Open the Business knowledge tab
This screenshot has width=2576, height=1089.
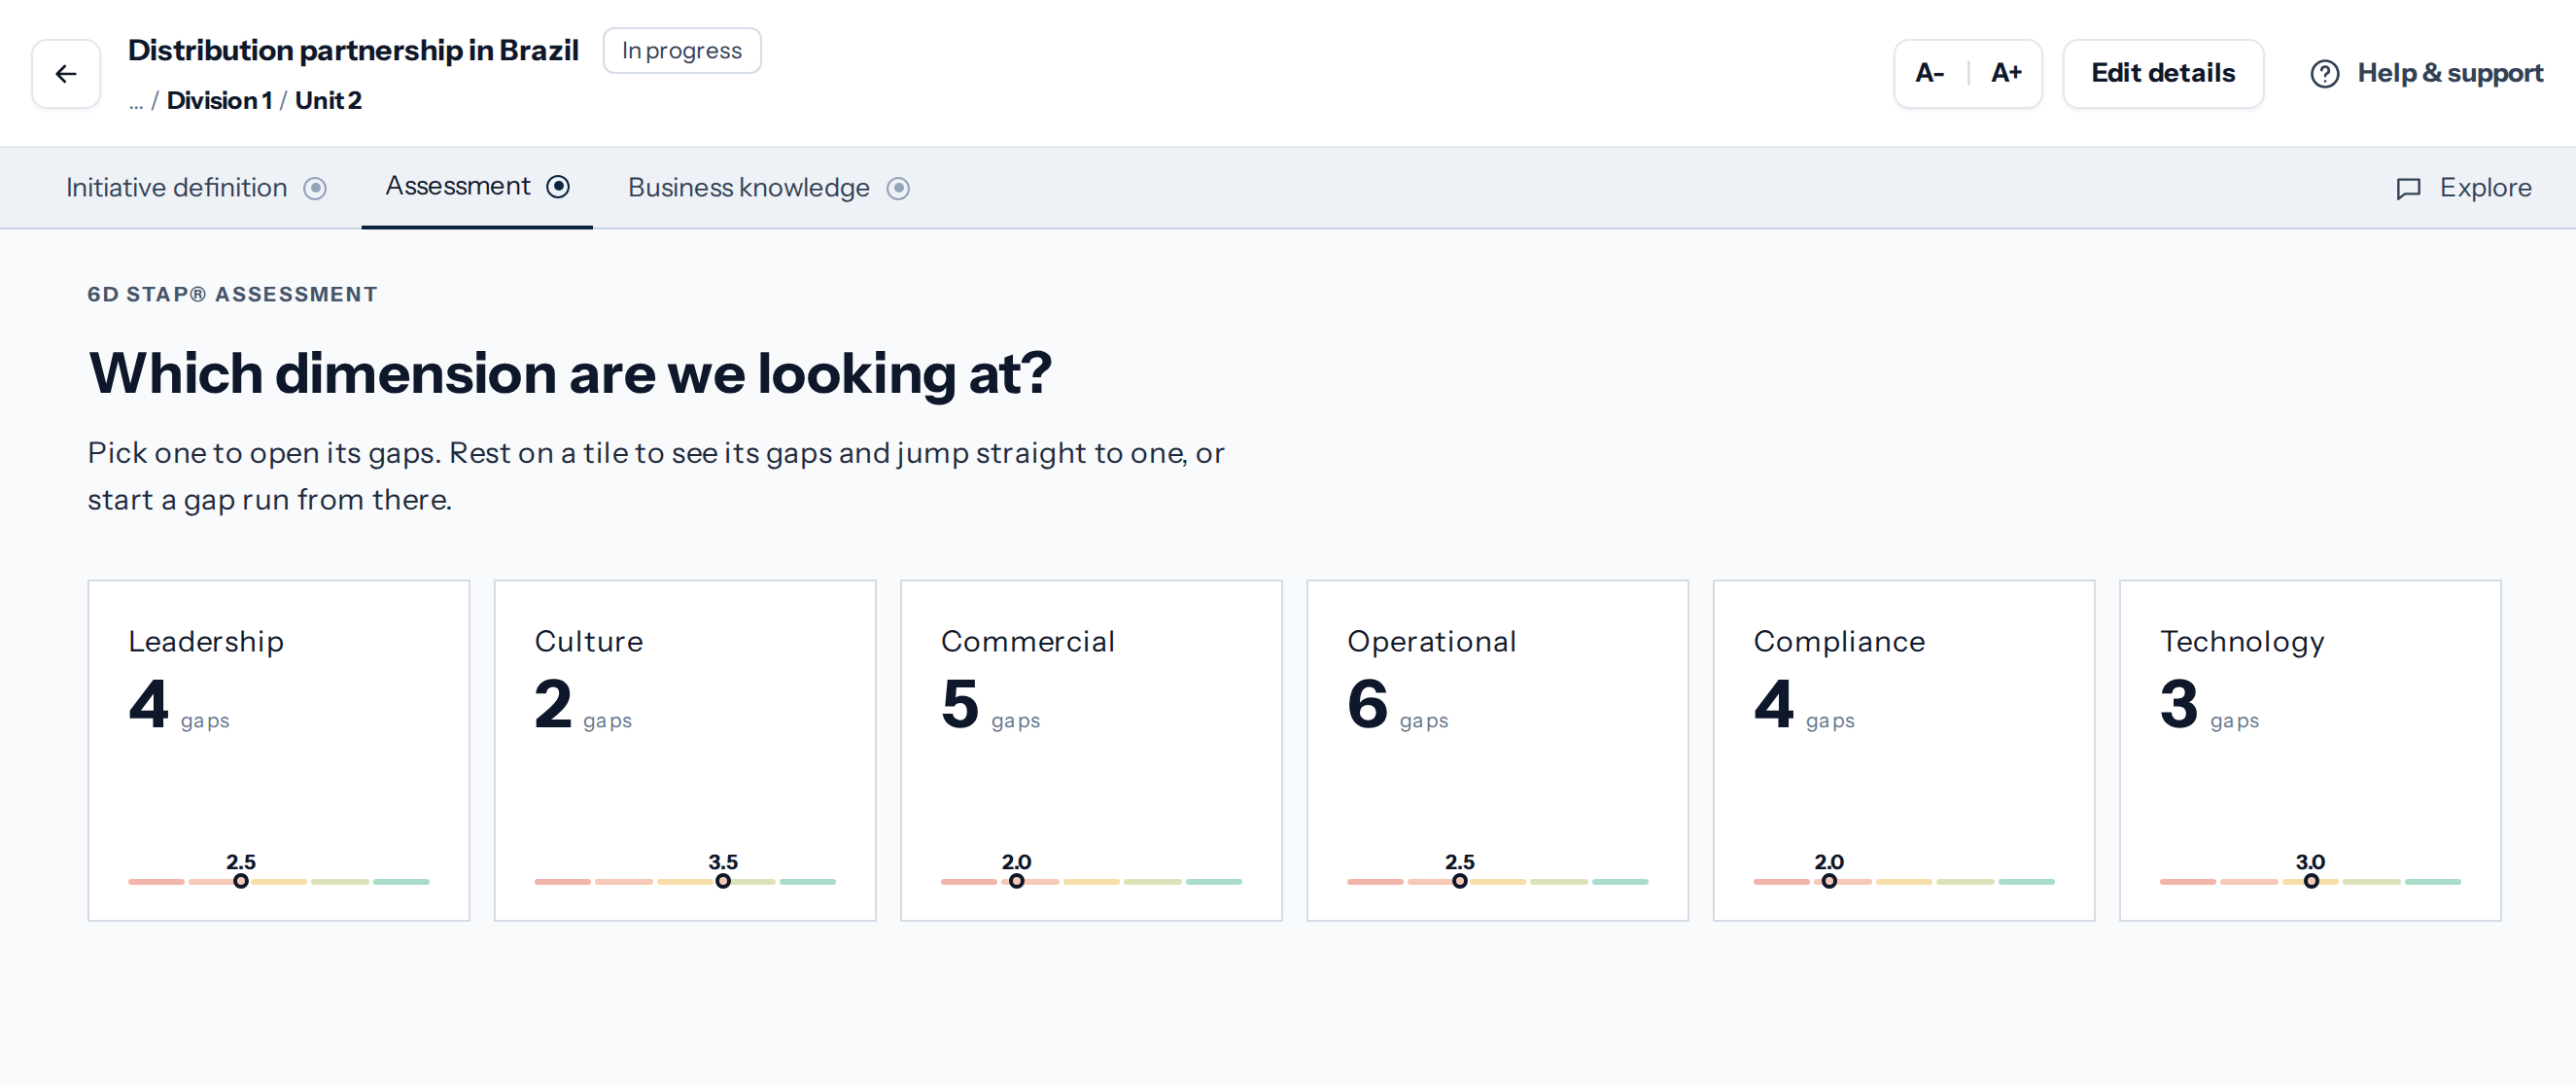768,189
